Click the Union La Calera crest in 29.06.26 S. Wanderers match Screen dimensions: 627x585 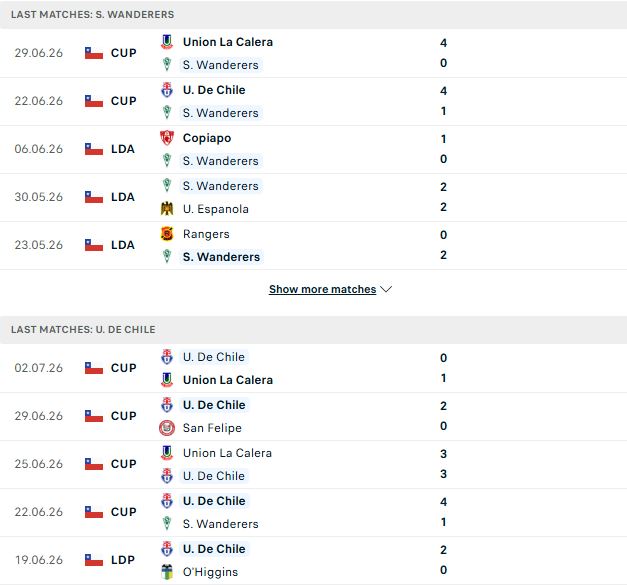click(x=167, y=42)
